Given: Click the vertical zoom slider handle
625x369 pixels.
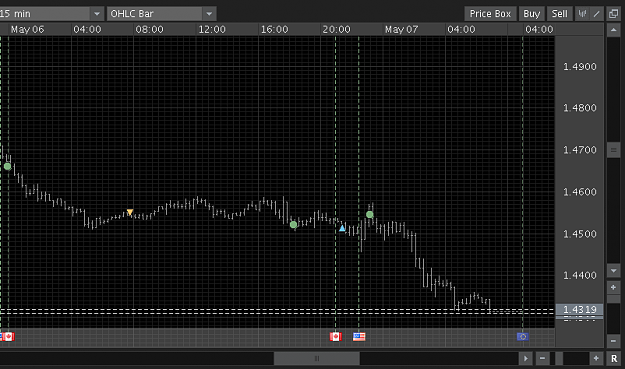Looking at the screenshot, I should click(613, 299).
